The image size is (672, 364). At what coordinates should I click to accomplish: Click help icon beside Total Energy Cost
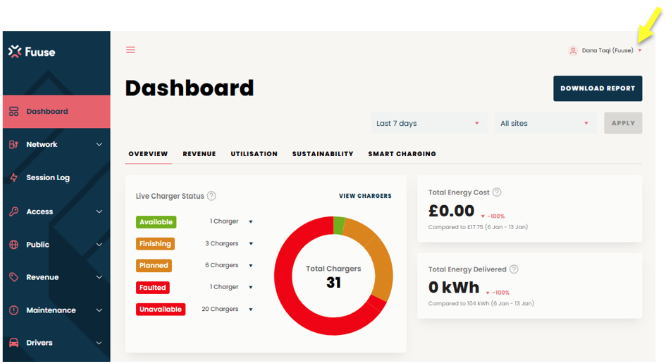(497, 192)
